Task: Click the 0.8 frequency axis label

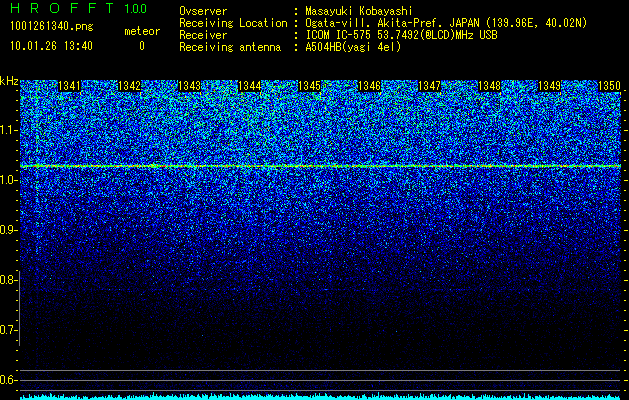Action: point(9,280)
